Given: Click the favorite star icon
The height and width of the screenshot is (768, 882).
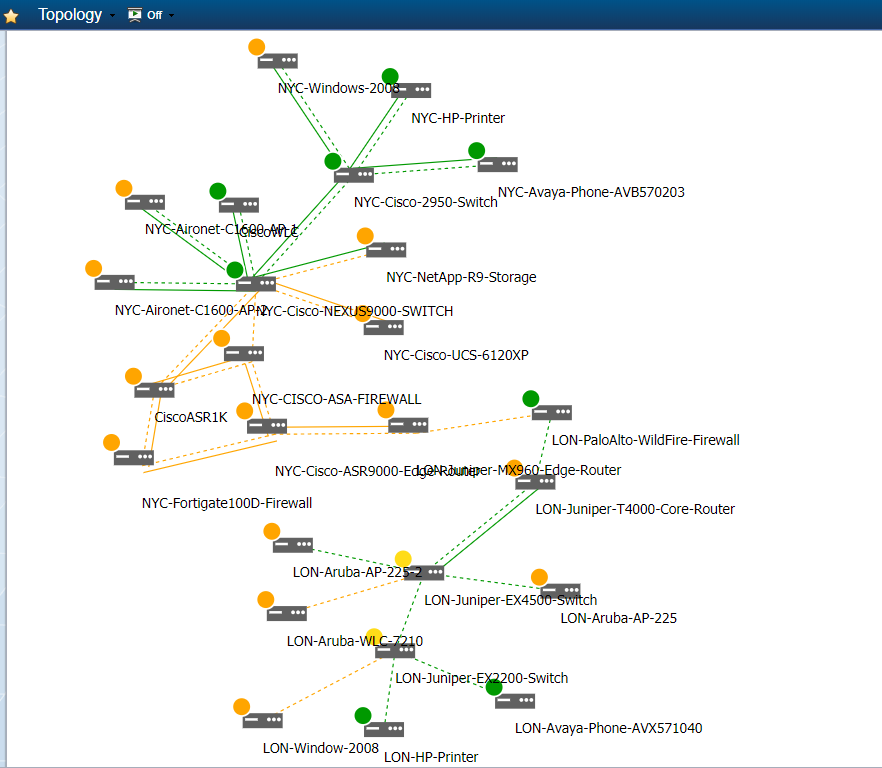Looking at the screenshot, I should [x=11, y=16].
